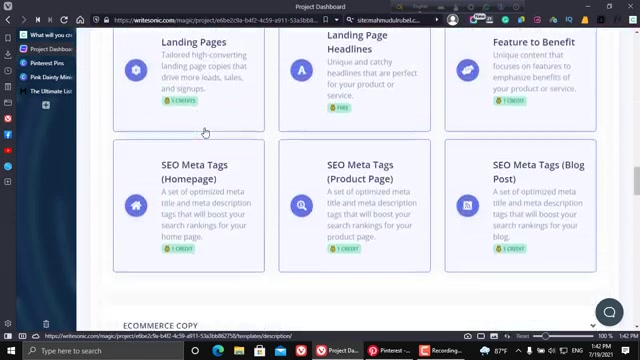Image resolution: width=640 pixels, height=360 pixels.
Task: Go to the browser home page
Action: click(80, 20)
